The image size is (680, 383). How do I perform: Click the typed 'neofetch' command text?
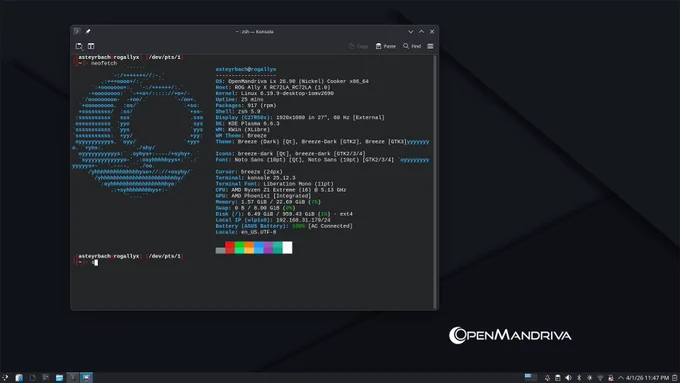pos(104,63)
